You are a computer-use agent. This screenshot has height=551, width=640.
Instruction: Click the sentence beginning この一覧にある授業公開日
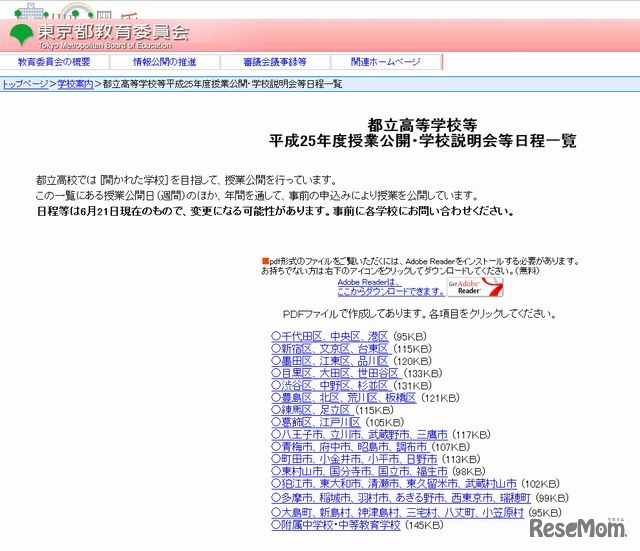point(257,196)
